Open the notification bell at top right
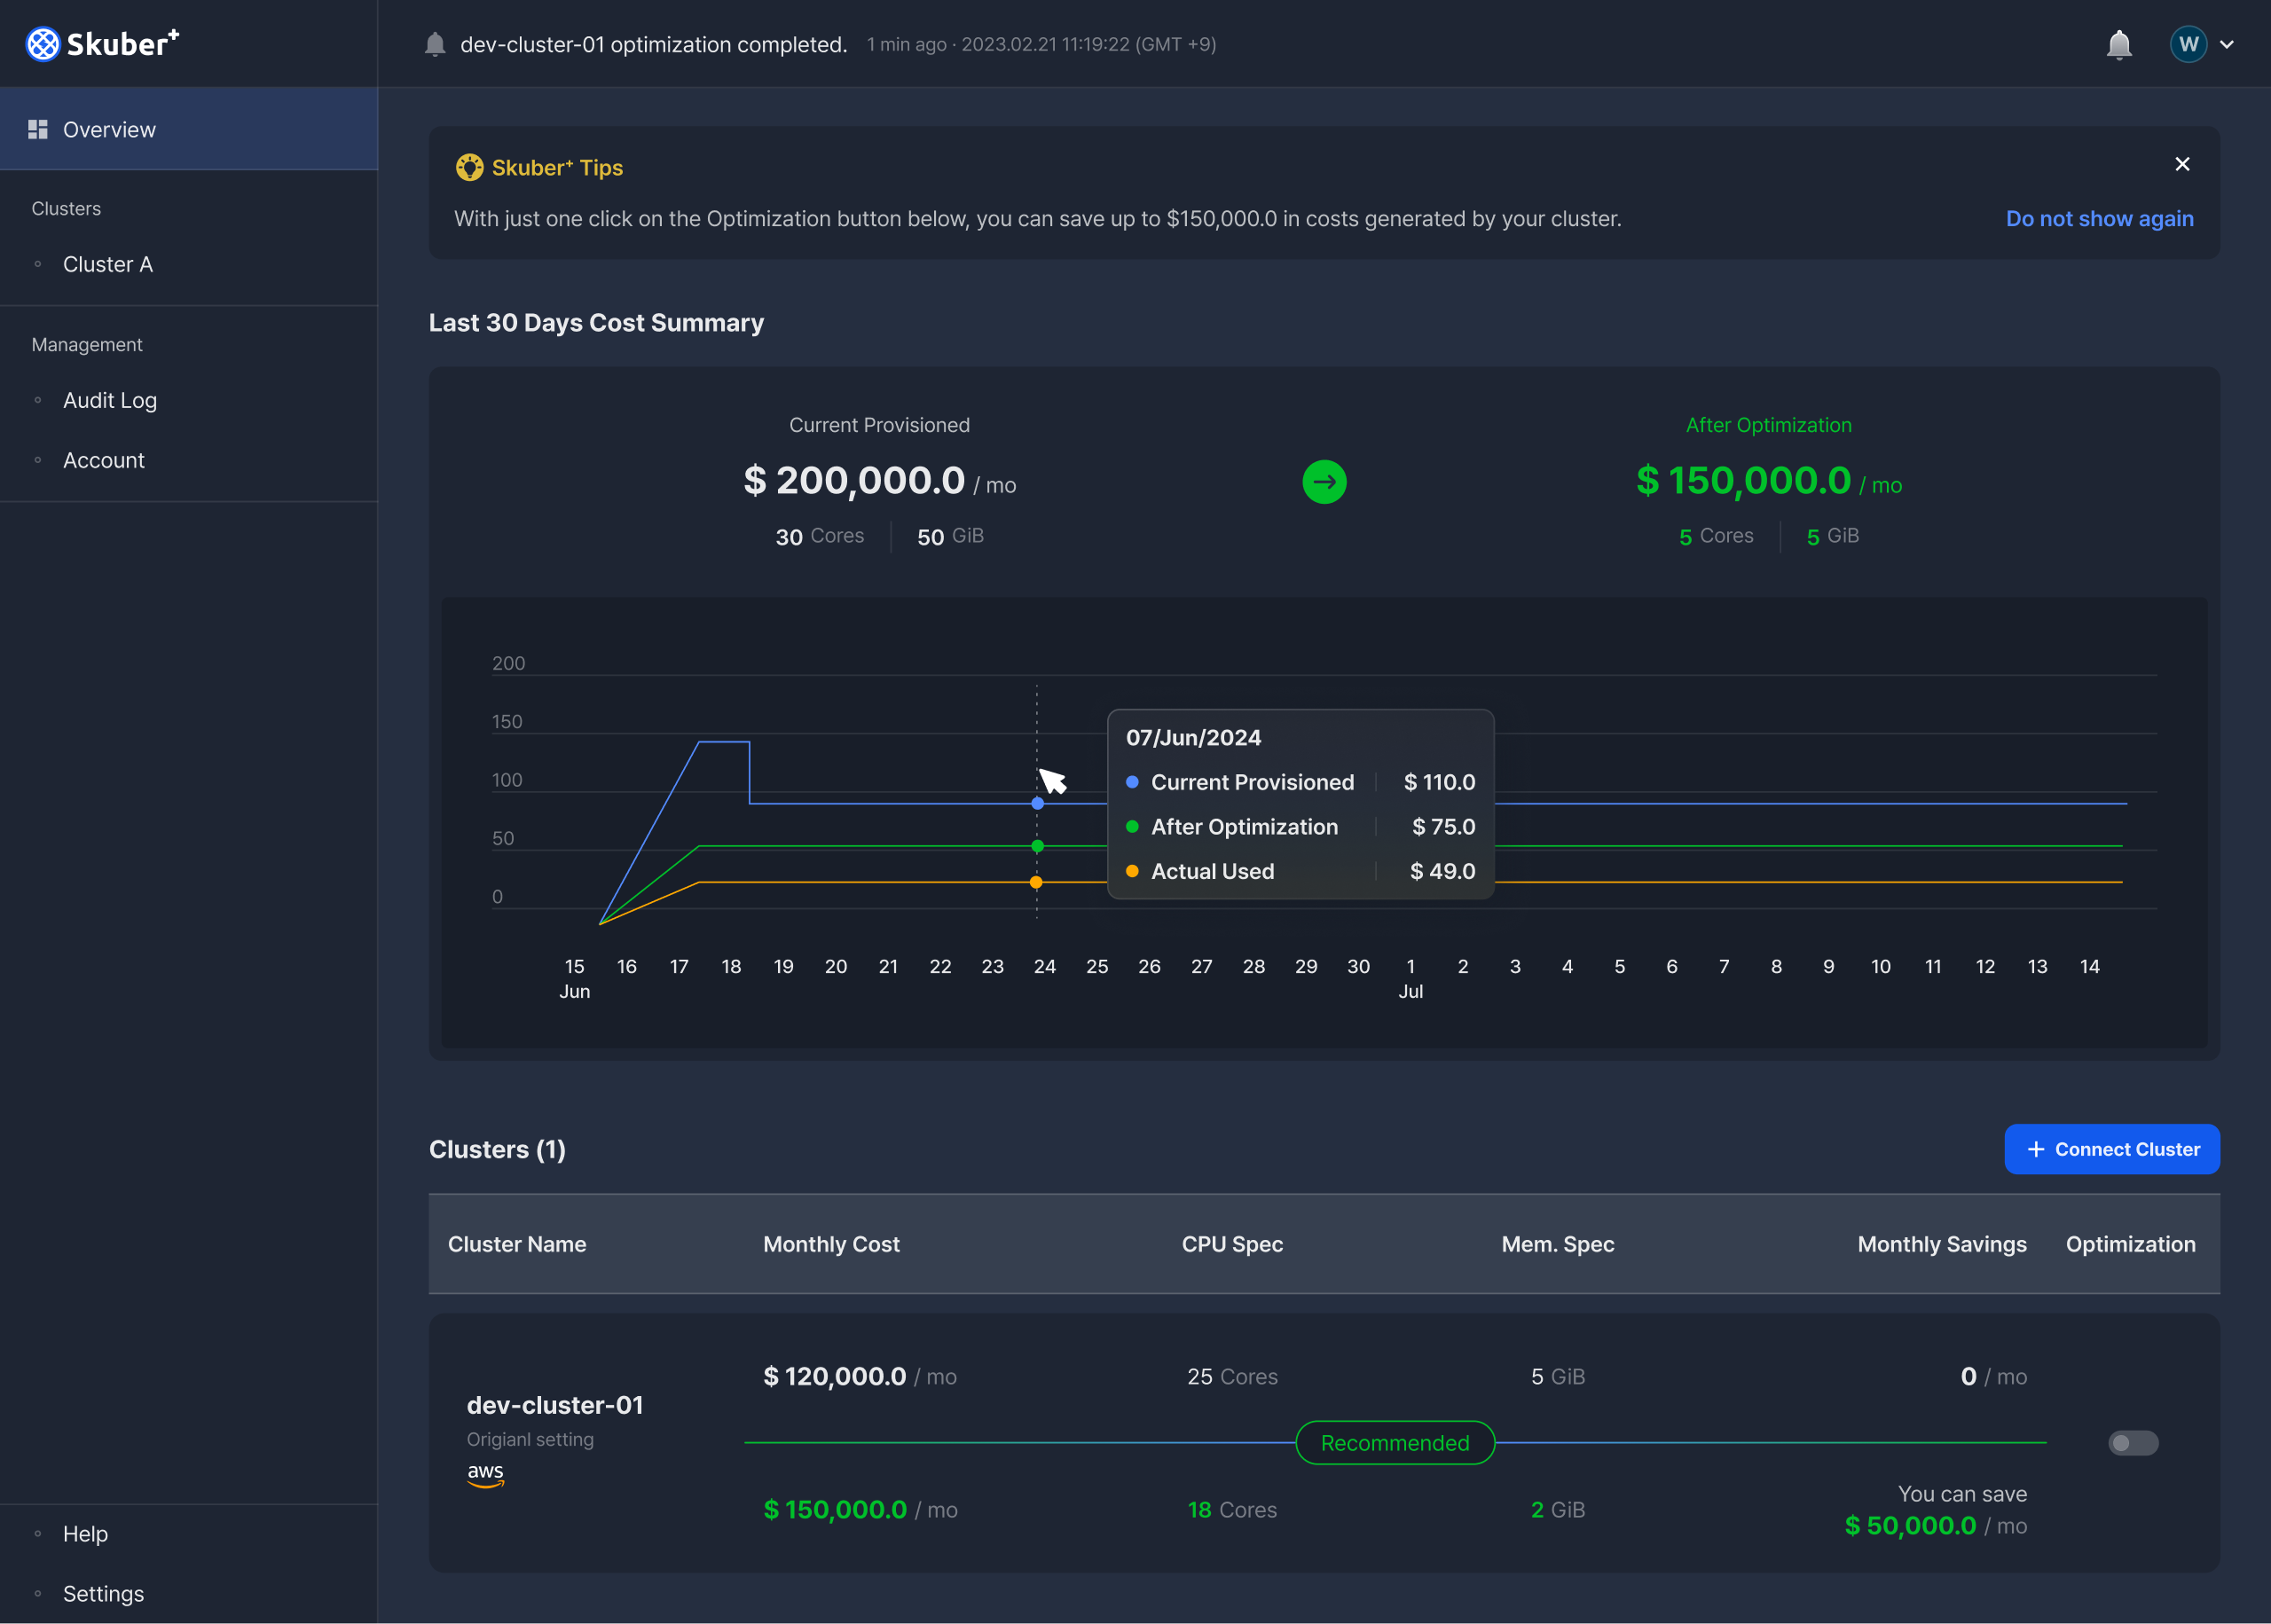The height and width of the screenshot is (1624, 2271). click(2118, 44)
